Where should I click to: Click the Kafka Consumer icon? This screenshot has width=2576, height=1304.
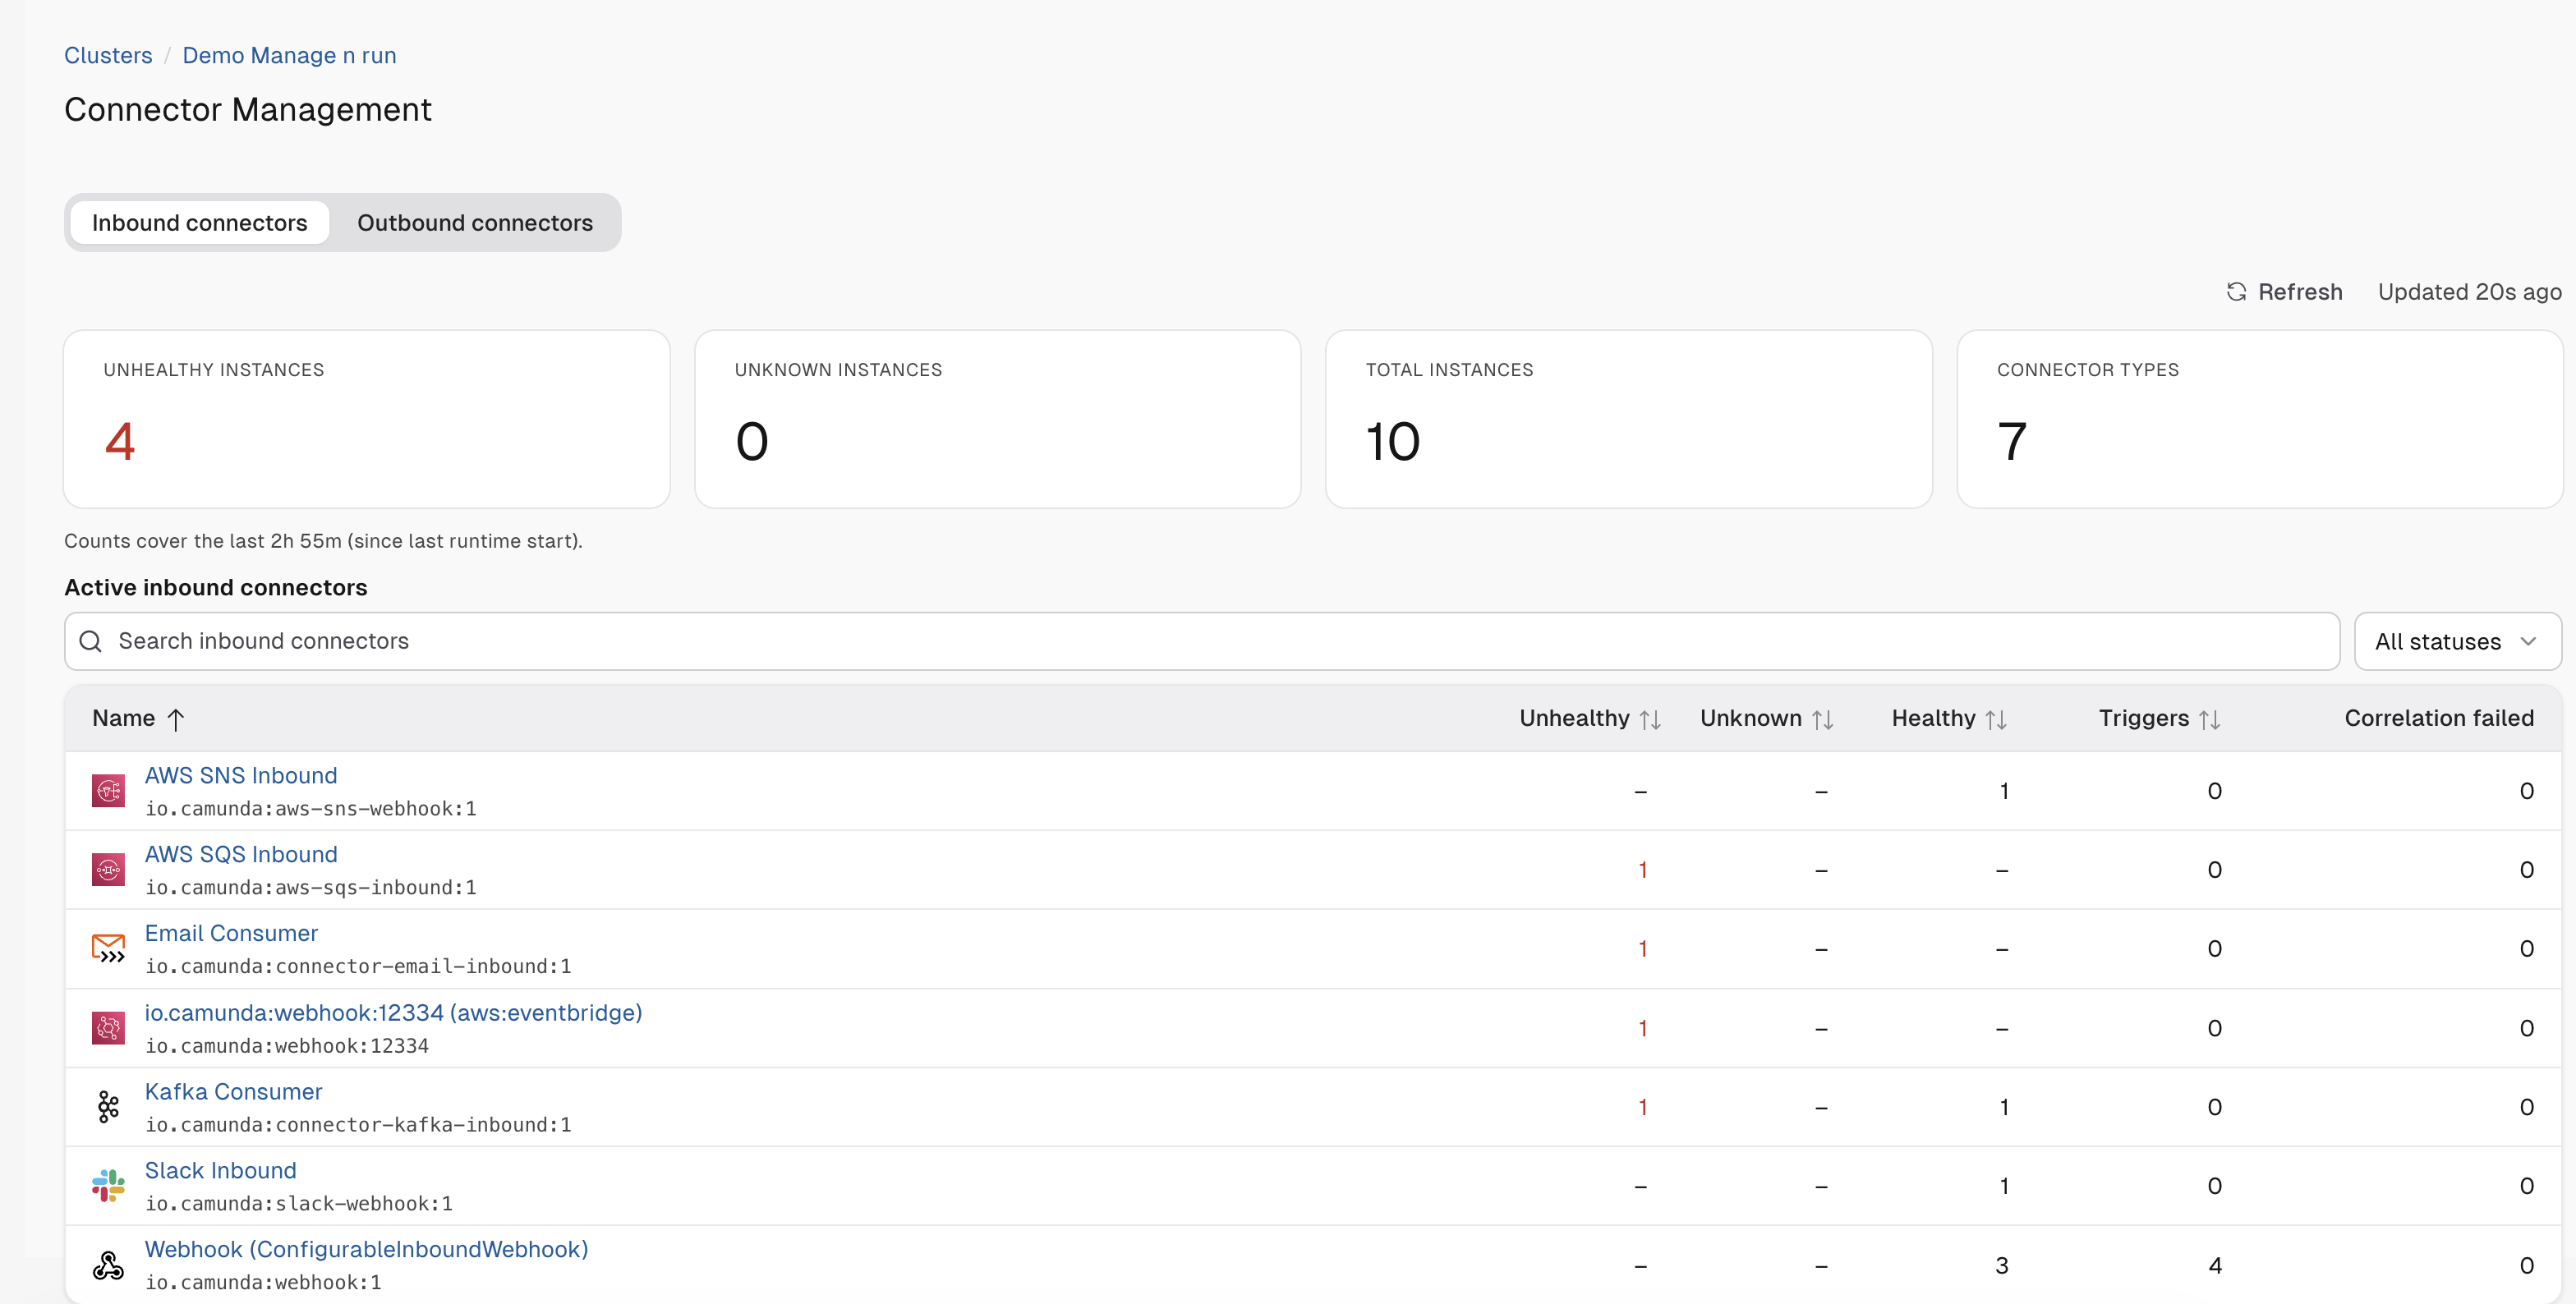[108, 1107]
